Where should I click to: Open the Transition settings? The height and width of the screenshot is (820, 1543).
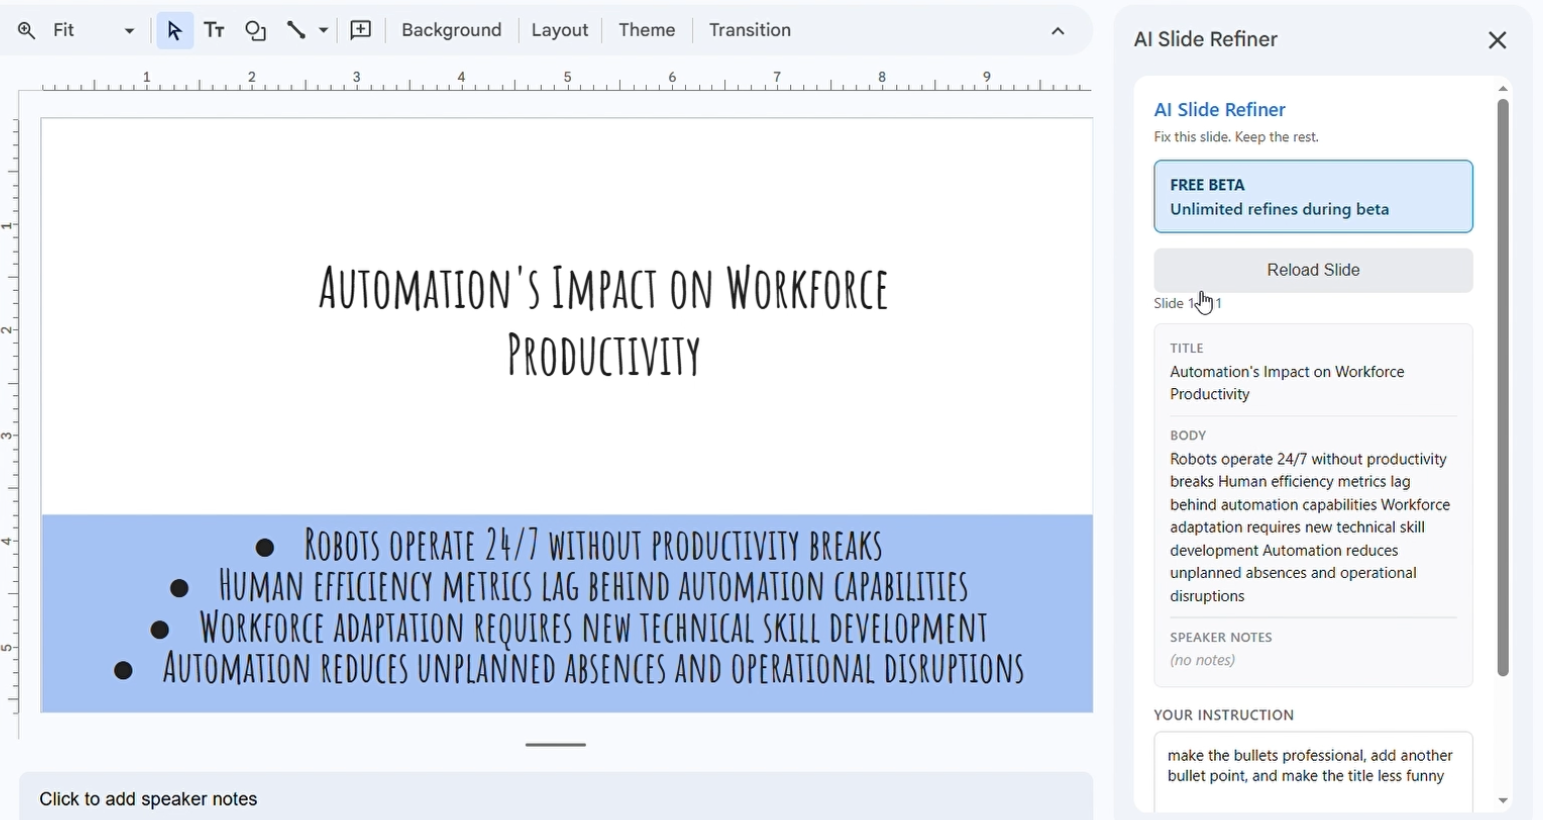click(x=749, y=30)
